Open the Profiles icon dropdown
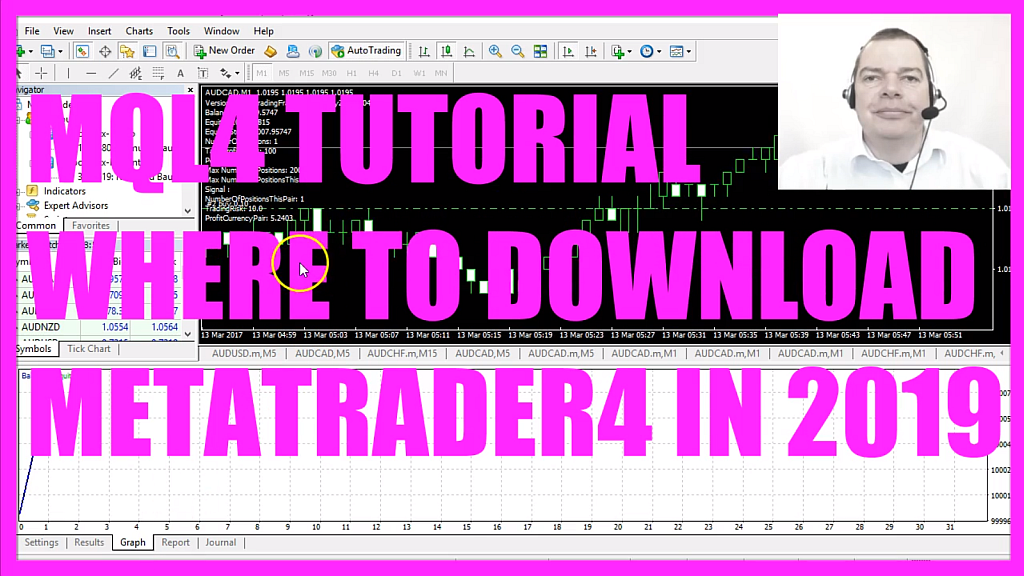This screenshot has height=576, width=1024. tap(51, 51)
